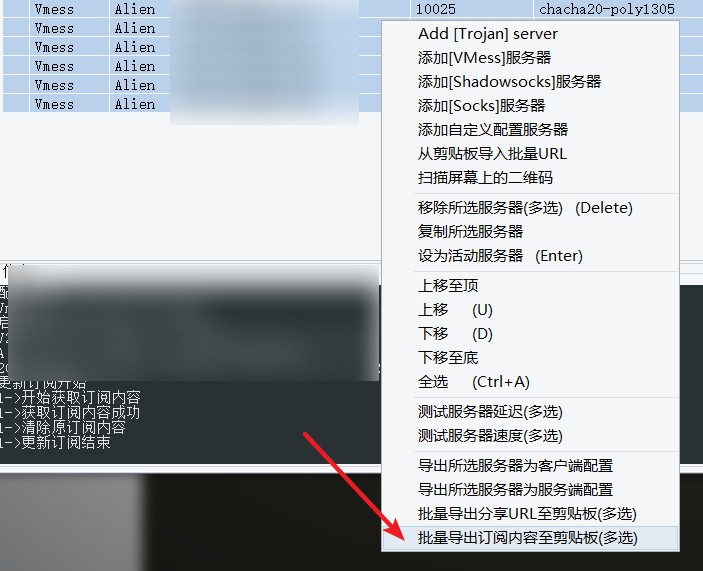Choose 添加自定义配置服务器 option
The width and height of the screenshot is (703, 571).
[x=530, y=130]
